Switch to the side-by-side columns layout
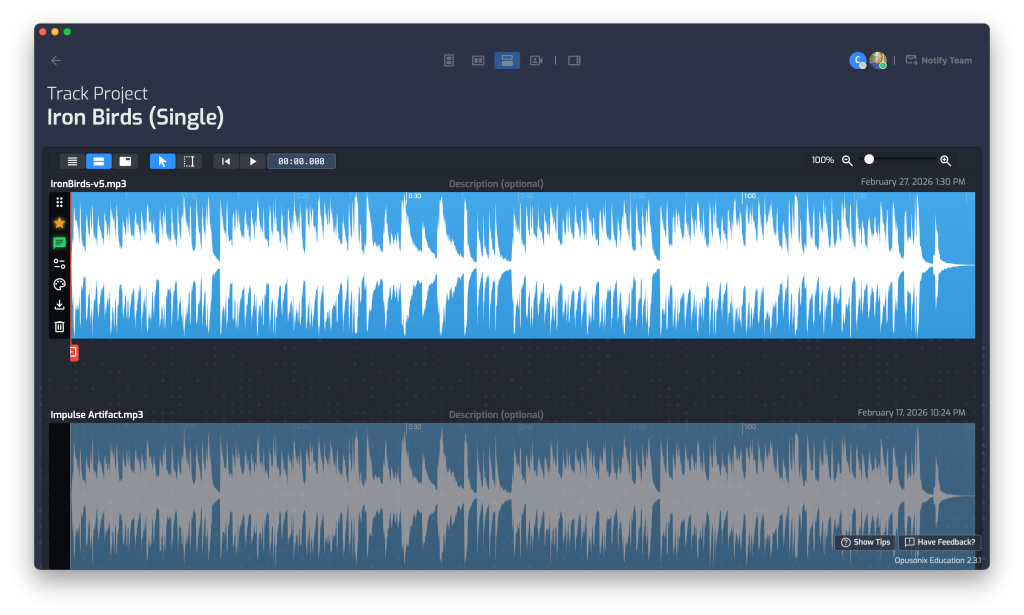The image size is (1024, 615). [478, 60]
